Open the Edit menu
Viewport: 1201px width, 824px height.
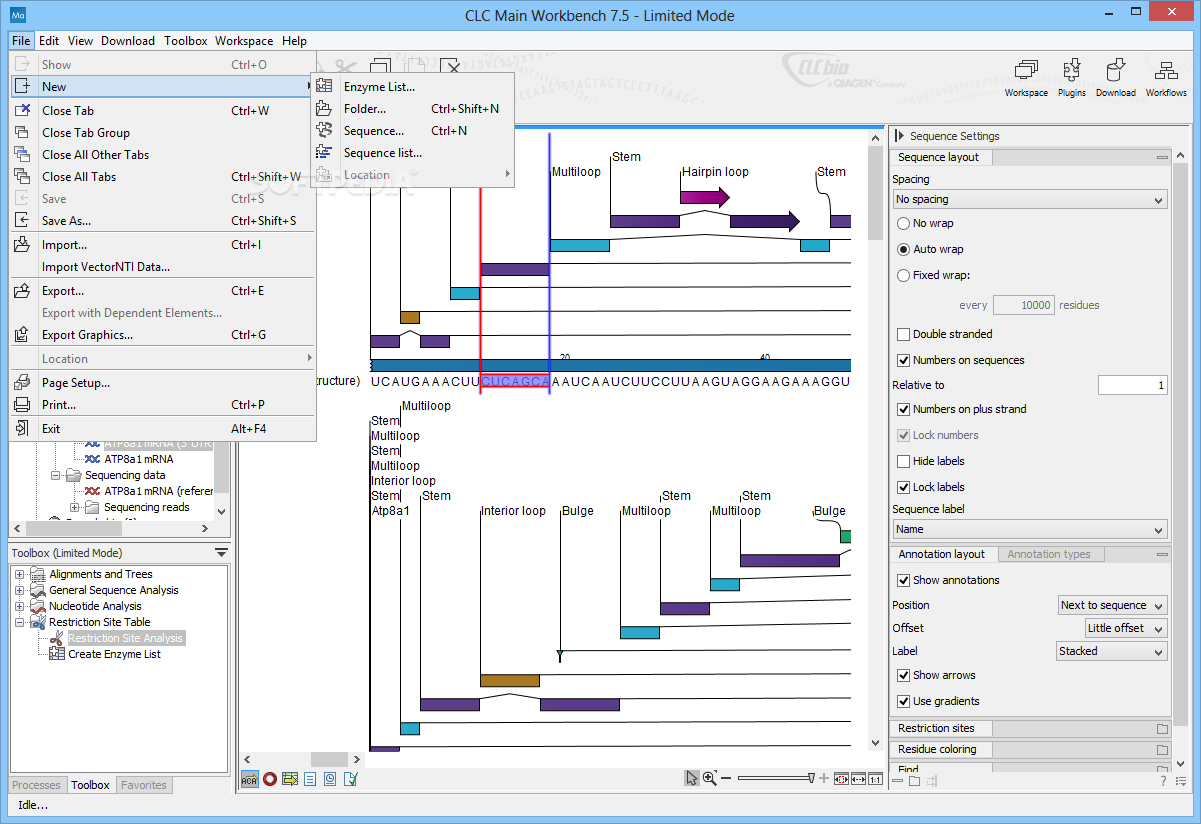(49, 41)
